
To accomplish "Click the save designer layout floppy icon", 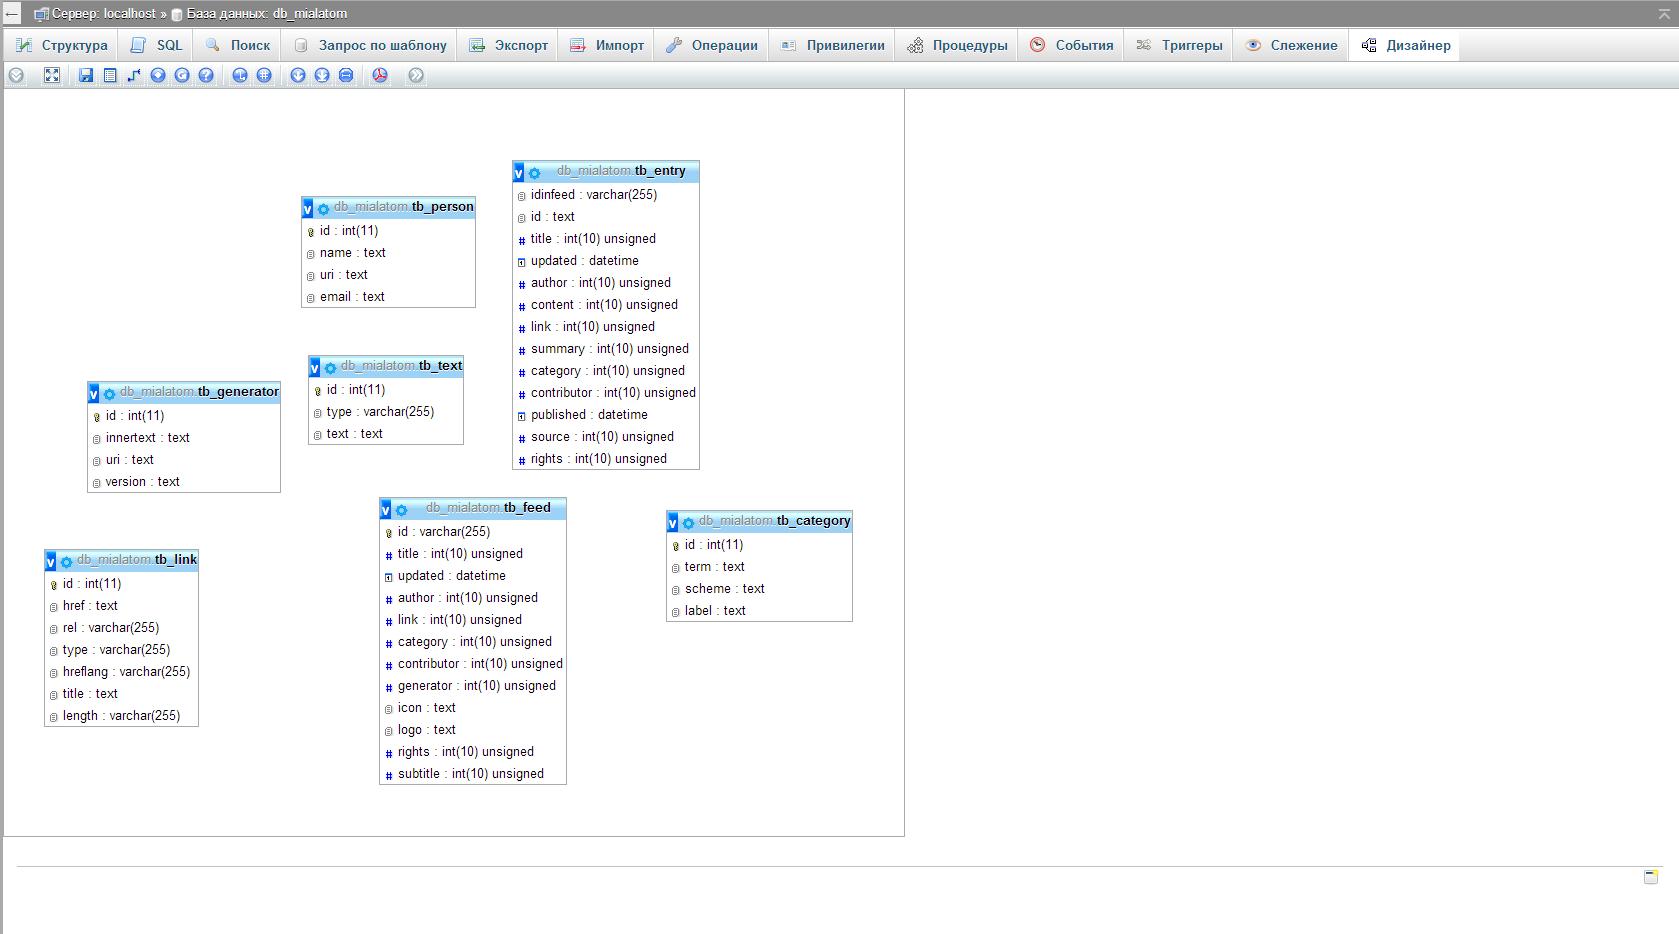I will [86, 75].
